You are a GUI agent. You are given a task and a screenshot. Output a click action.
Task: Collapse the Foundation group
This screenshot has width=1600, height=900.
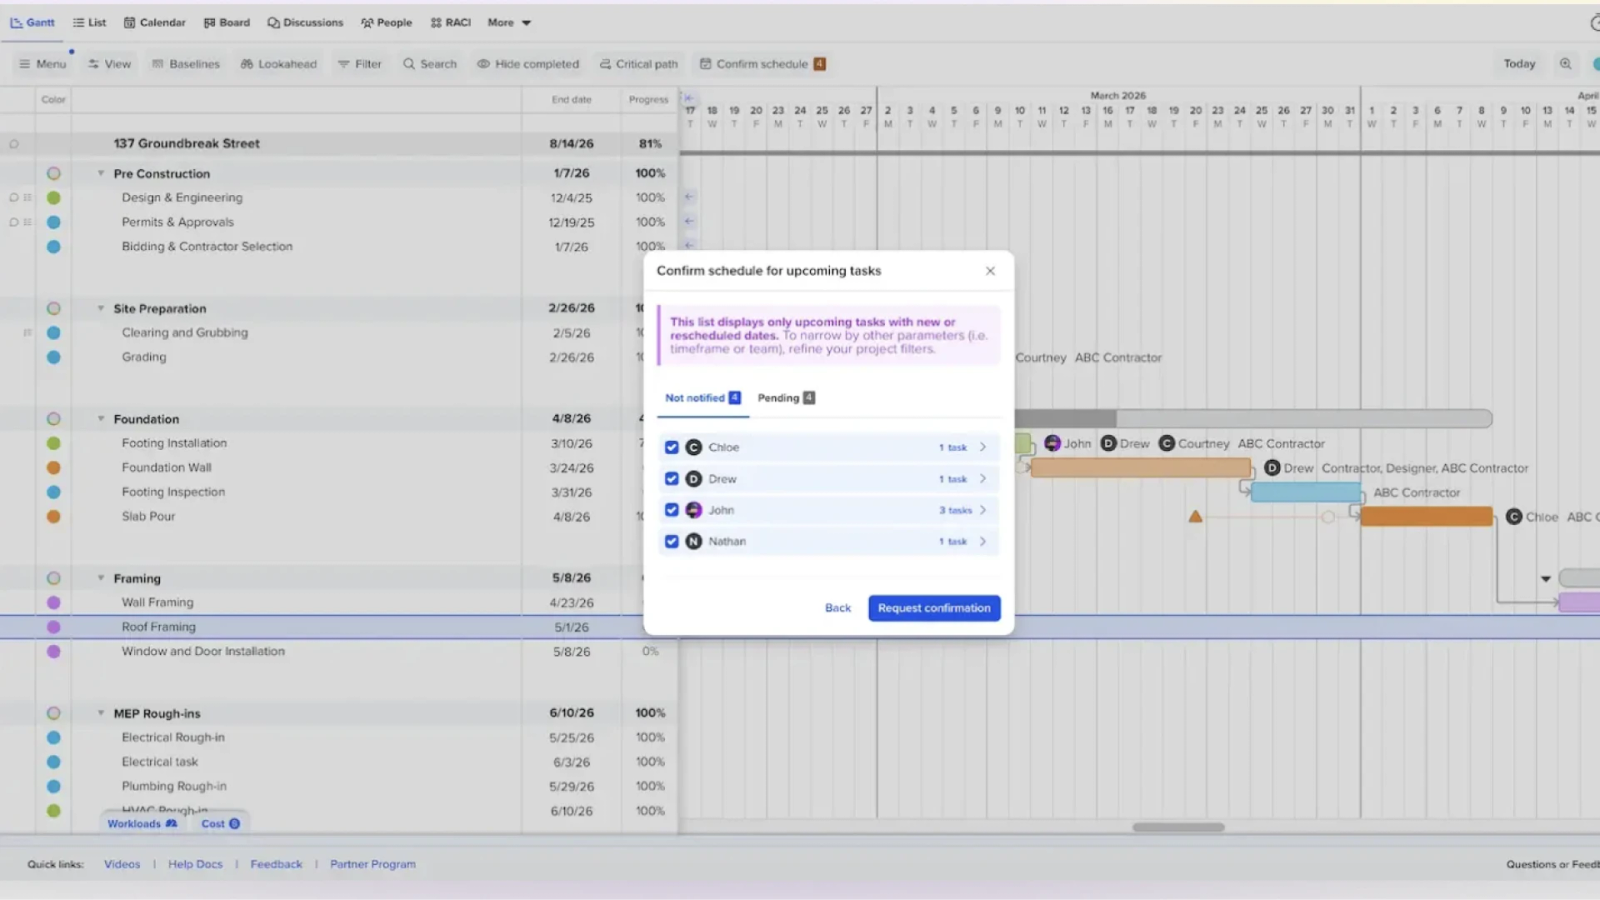(101, 419)
